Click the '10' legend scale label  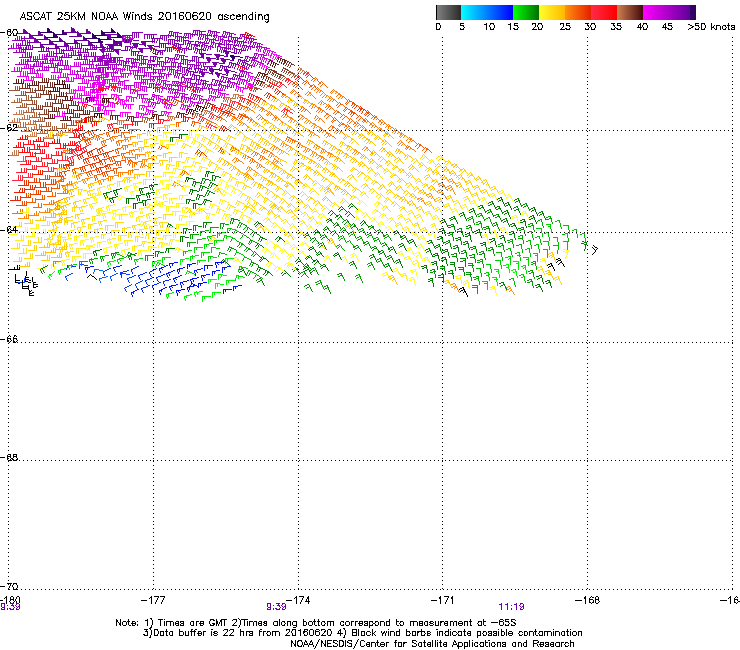pos(489,27)
